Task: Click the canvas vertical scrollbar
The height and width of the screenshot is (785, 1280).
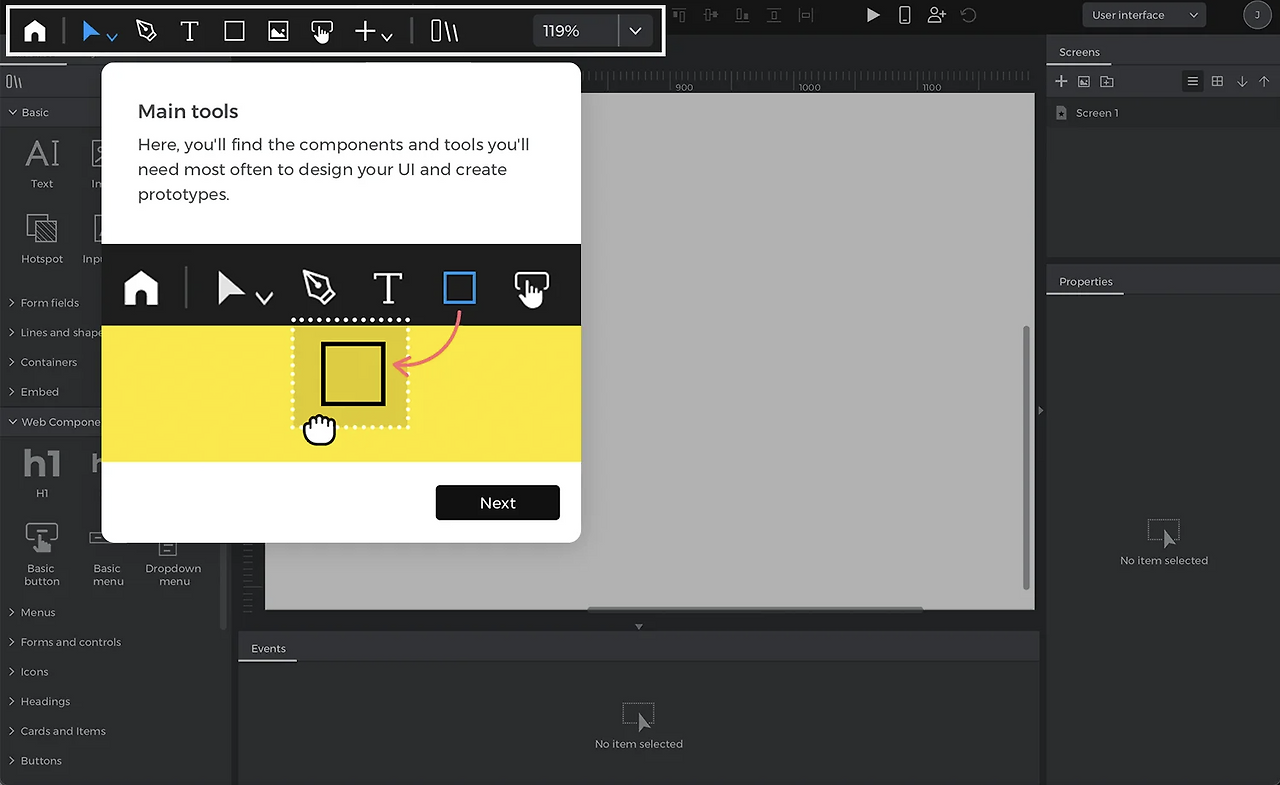Action: (x=1026, y=457)
